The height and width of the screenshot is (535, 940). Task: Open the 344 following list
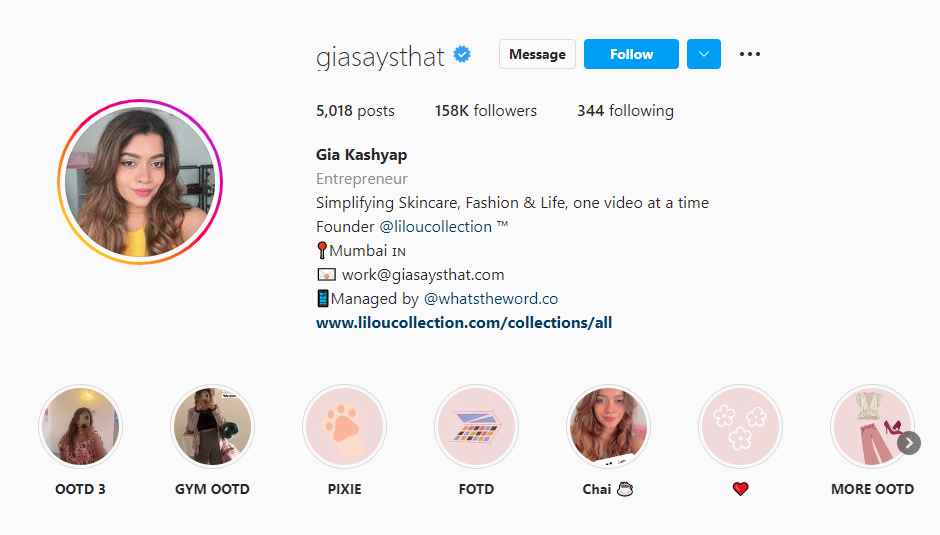[x=625, y=111]
